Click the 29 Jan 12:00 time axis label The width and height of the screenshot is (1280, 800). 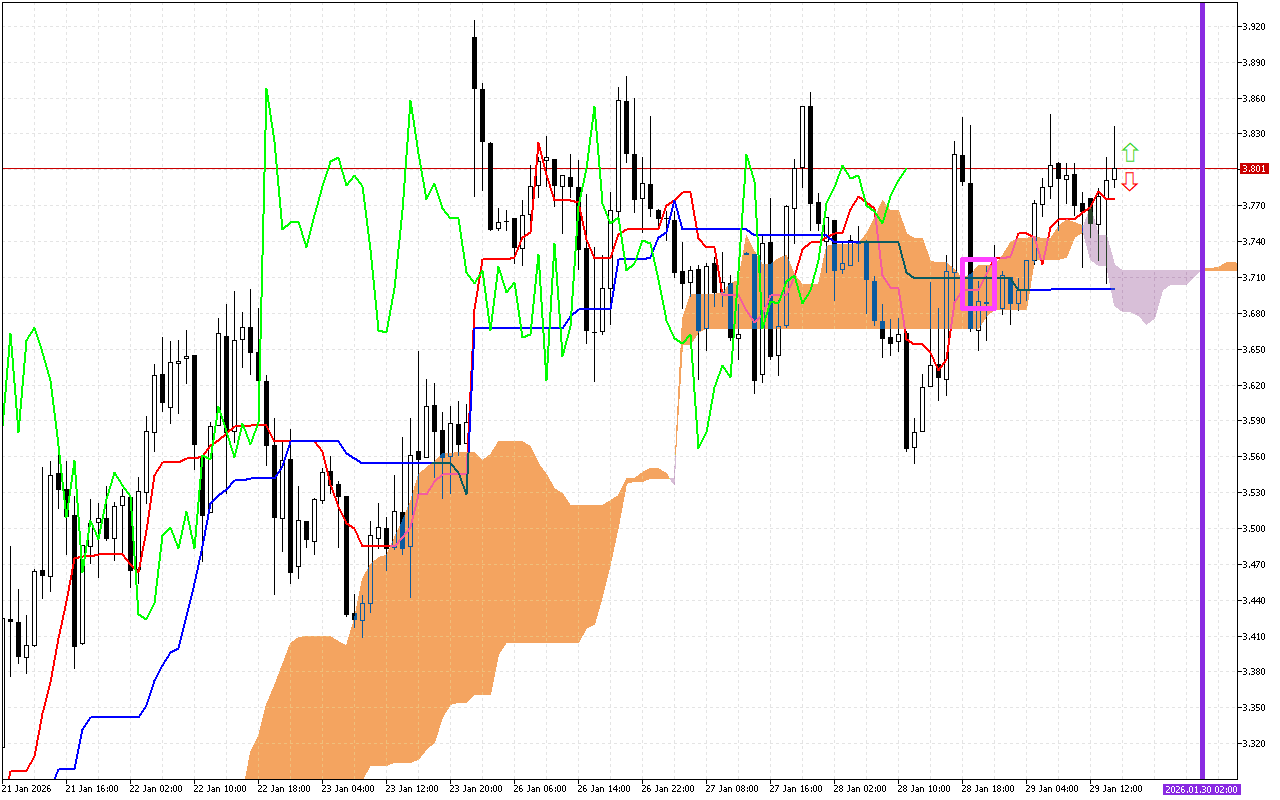1116,789
